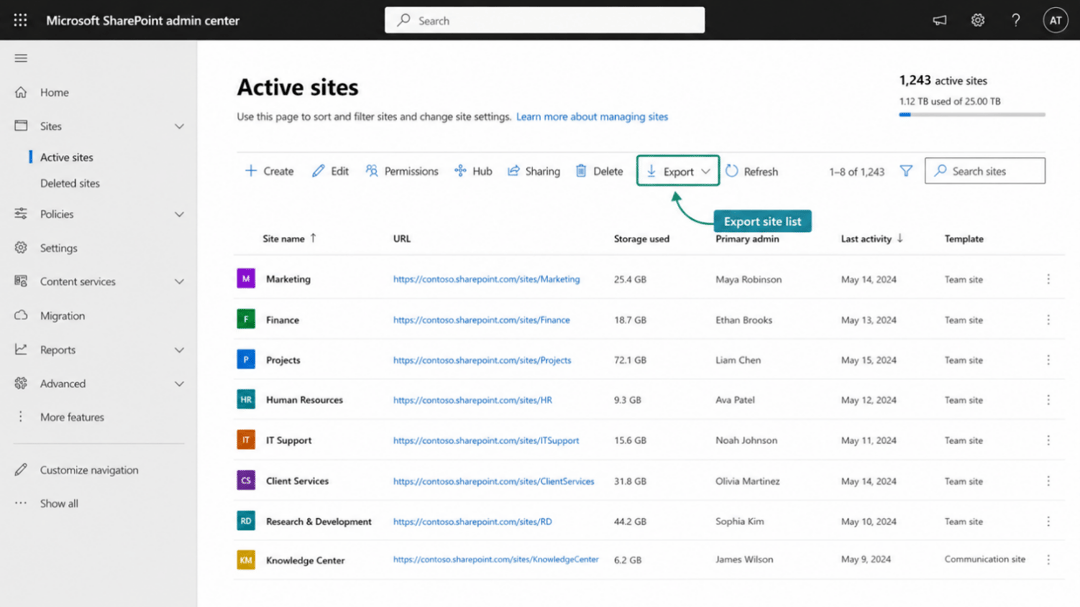1080x607 pixels.
Task: Click the Knowledge Center KM icon
Action: click(246, 559)
